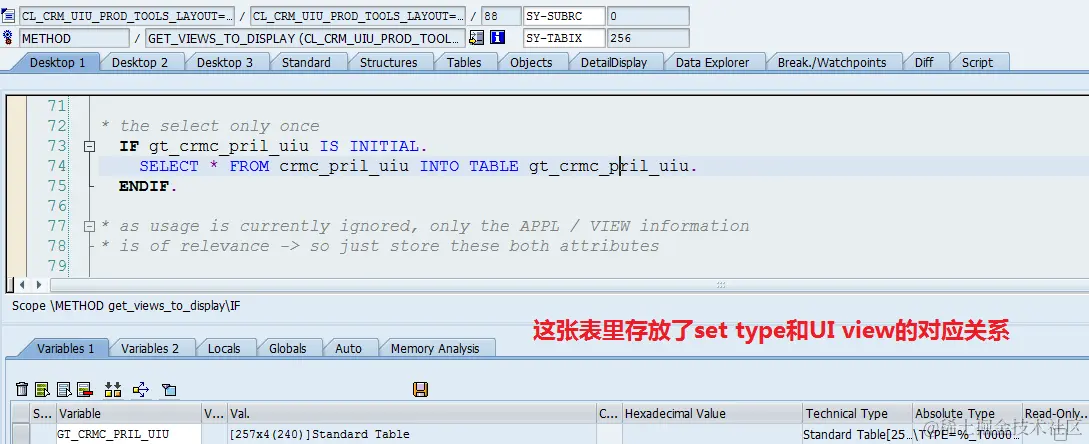Click the trash icon to delete variables
Viewport: 1089px width, 444px height.
(x=22, y=389)
